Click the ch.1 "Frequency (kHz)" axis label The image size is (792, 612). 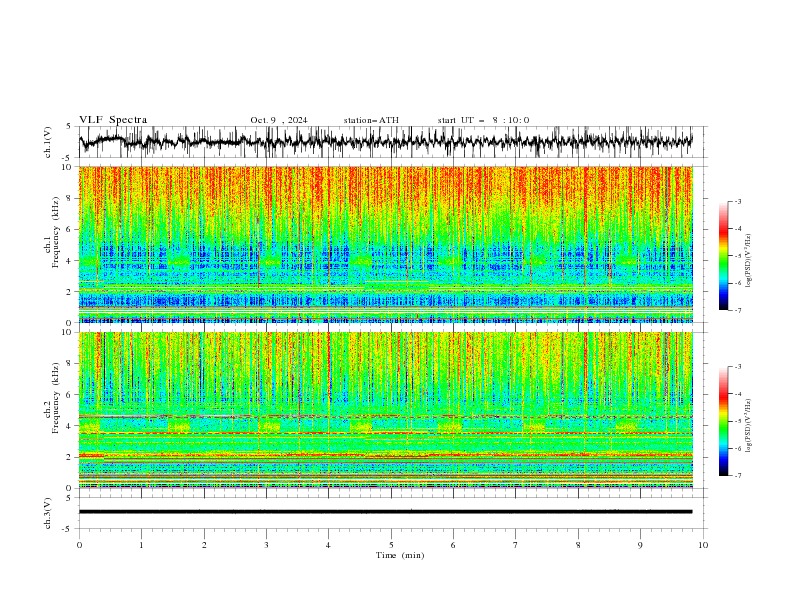tap(55, 232)
